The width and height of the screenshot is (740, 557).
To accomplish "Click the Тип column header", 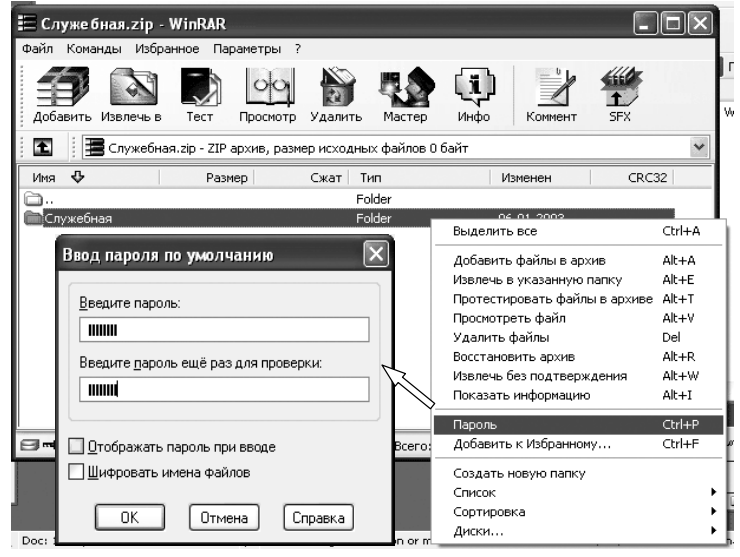I will [419, 177].
